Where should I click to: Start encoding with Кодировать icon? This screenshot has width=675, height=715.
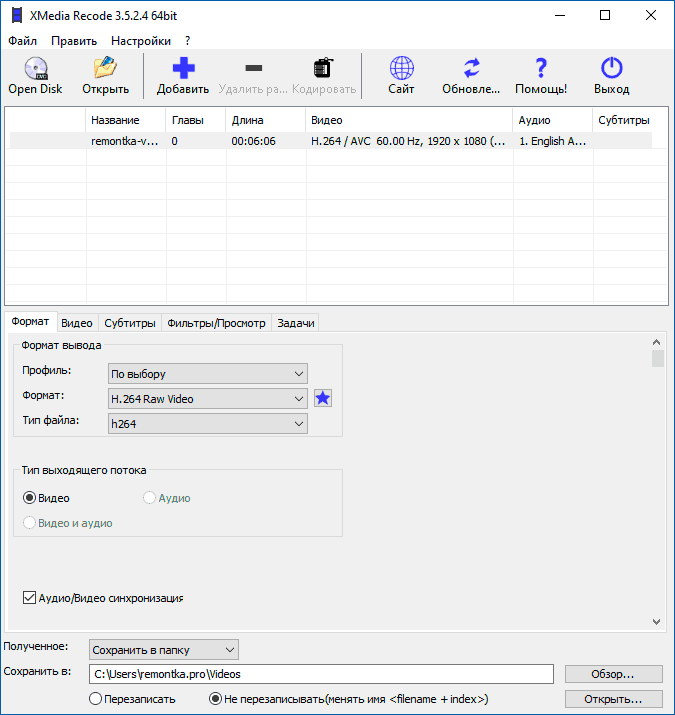[x=324, y=76]
